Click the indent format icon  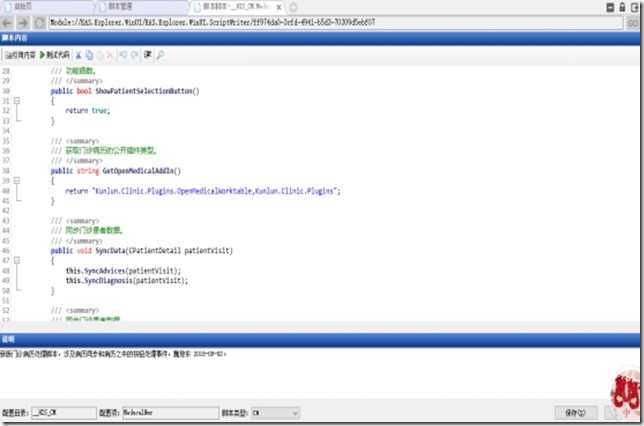147,55
